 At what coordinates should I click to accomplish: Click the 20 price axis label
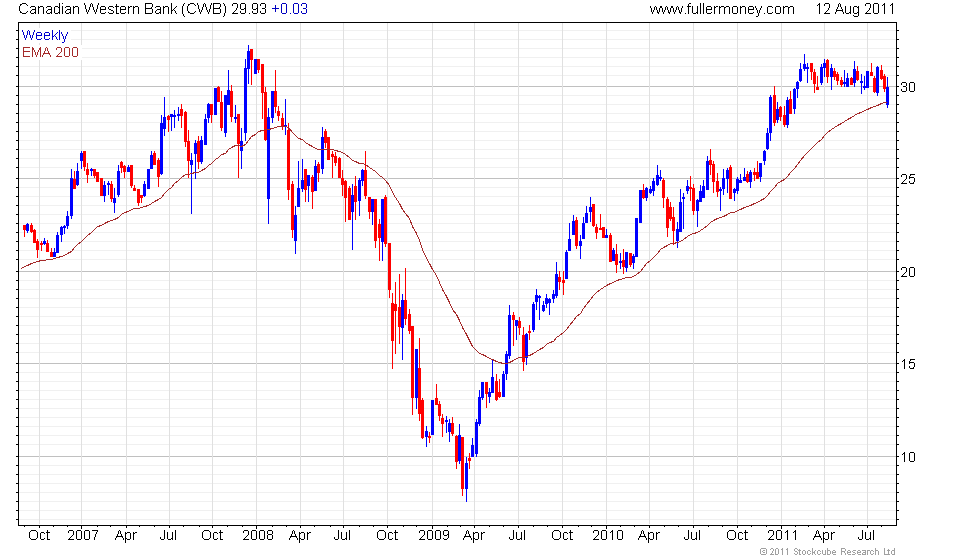(908, 272)
